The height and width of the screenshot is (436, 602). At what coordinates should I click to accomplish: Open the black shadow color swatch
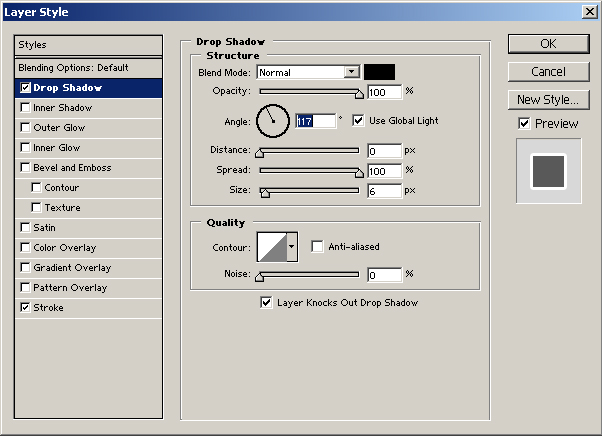point(379,72)
